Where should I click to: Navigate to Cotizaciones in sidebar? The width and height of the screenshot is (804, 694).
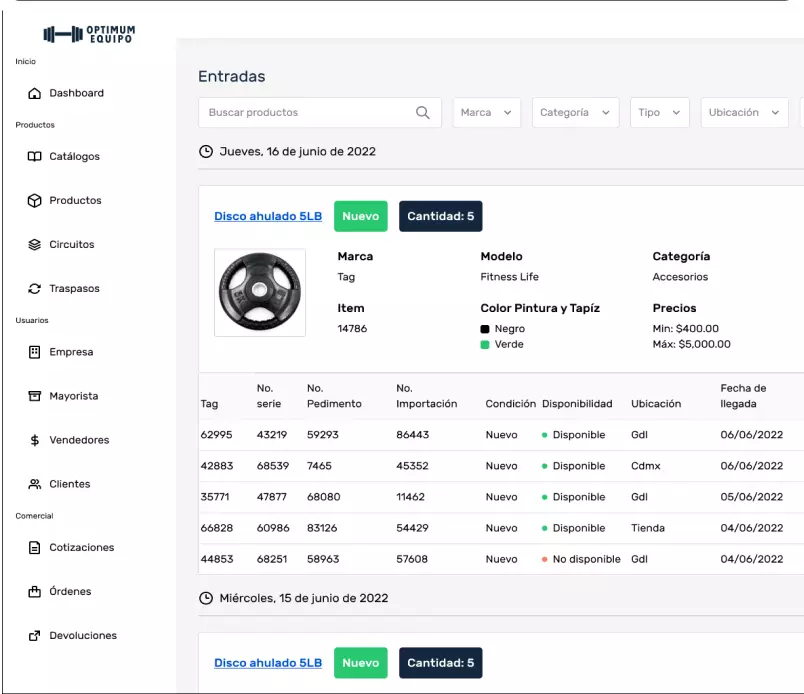point(82,548)
